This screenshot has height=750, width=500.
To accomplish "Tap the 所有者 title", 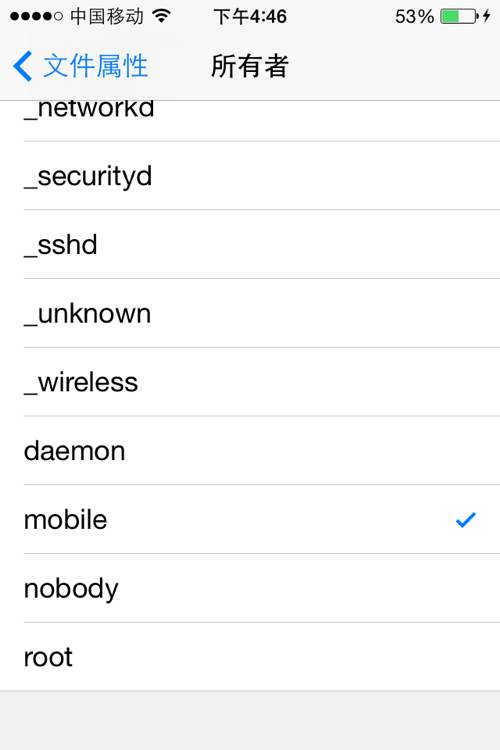I will coord(250,66).
